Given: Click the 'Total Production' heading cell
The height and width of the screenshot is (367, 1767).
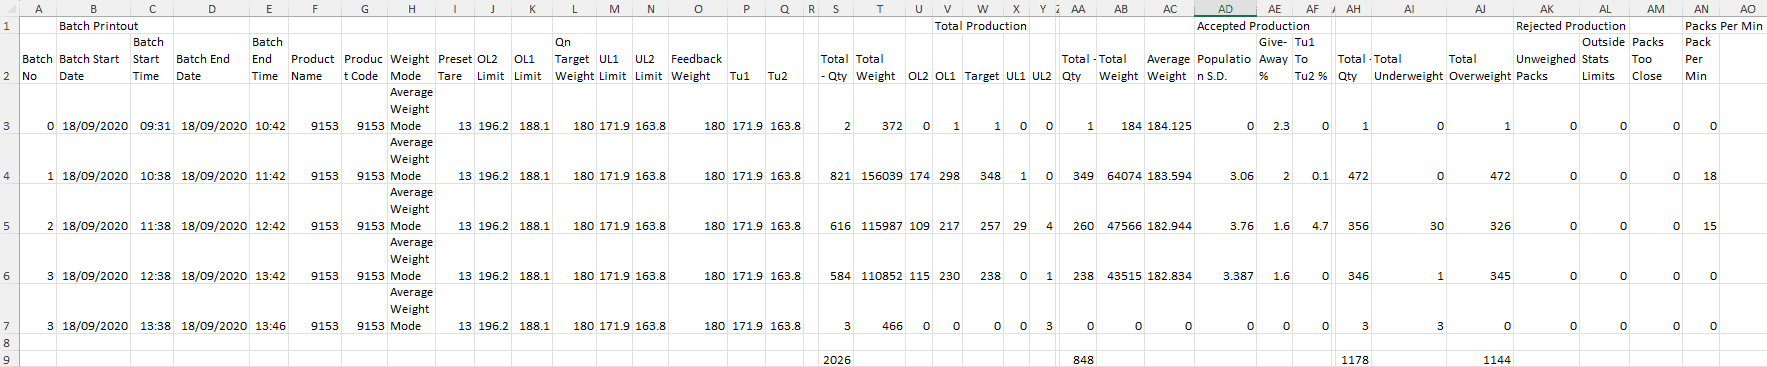Looking at the screenshot, I should (980, 26).
